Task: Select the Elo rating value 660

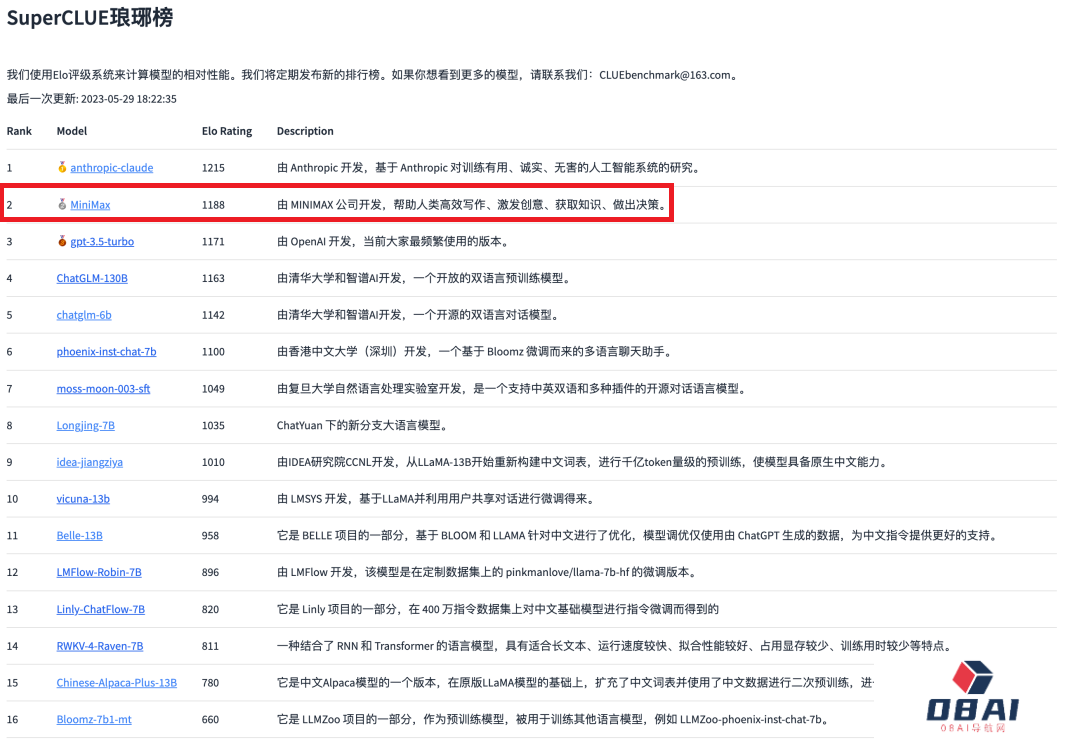Action: click(x=210, y=720)
